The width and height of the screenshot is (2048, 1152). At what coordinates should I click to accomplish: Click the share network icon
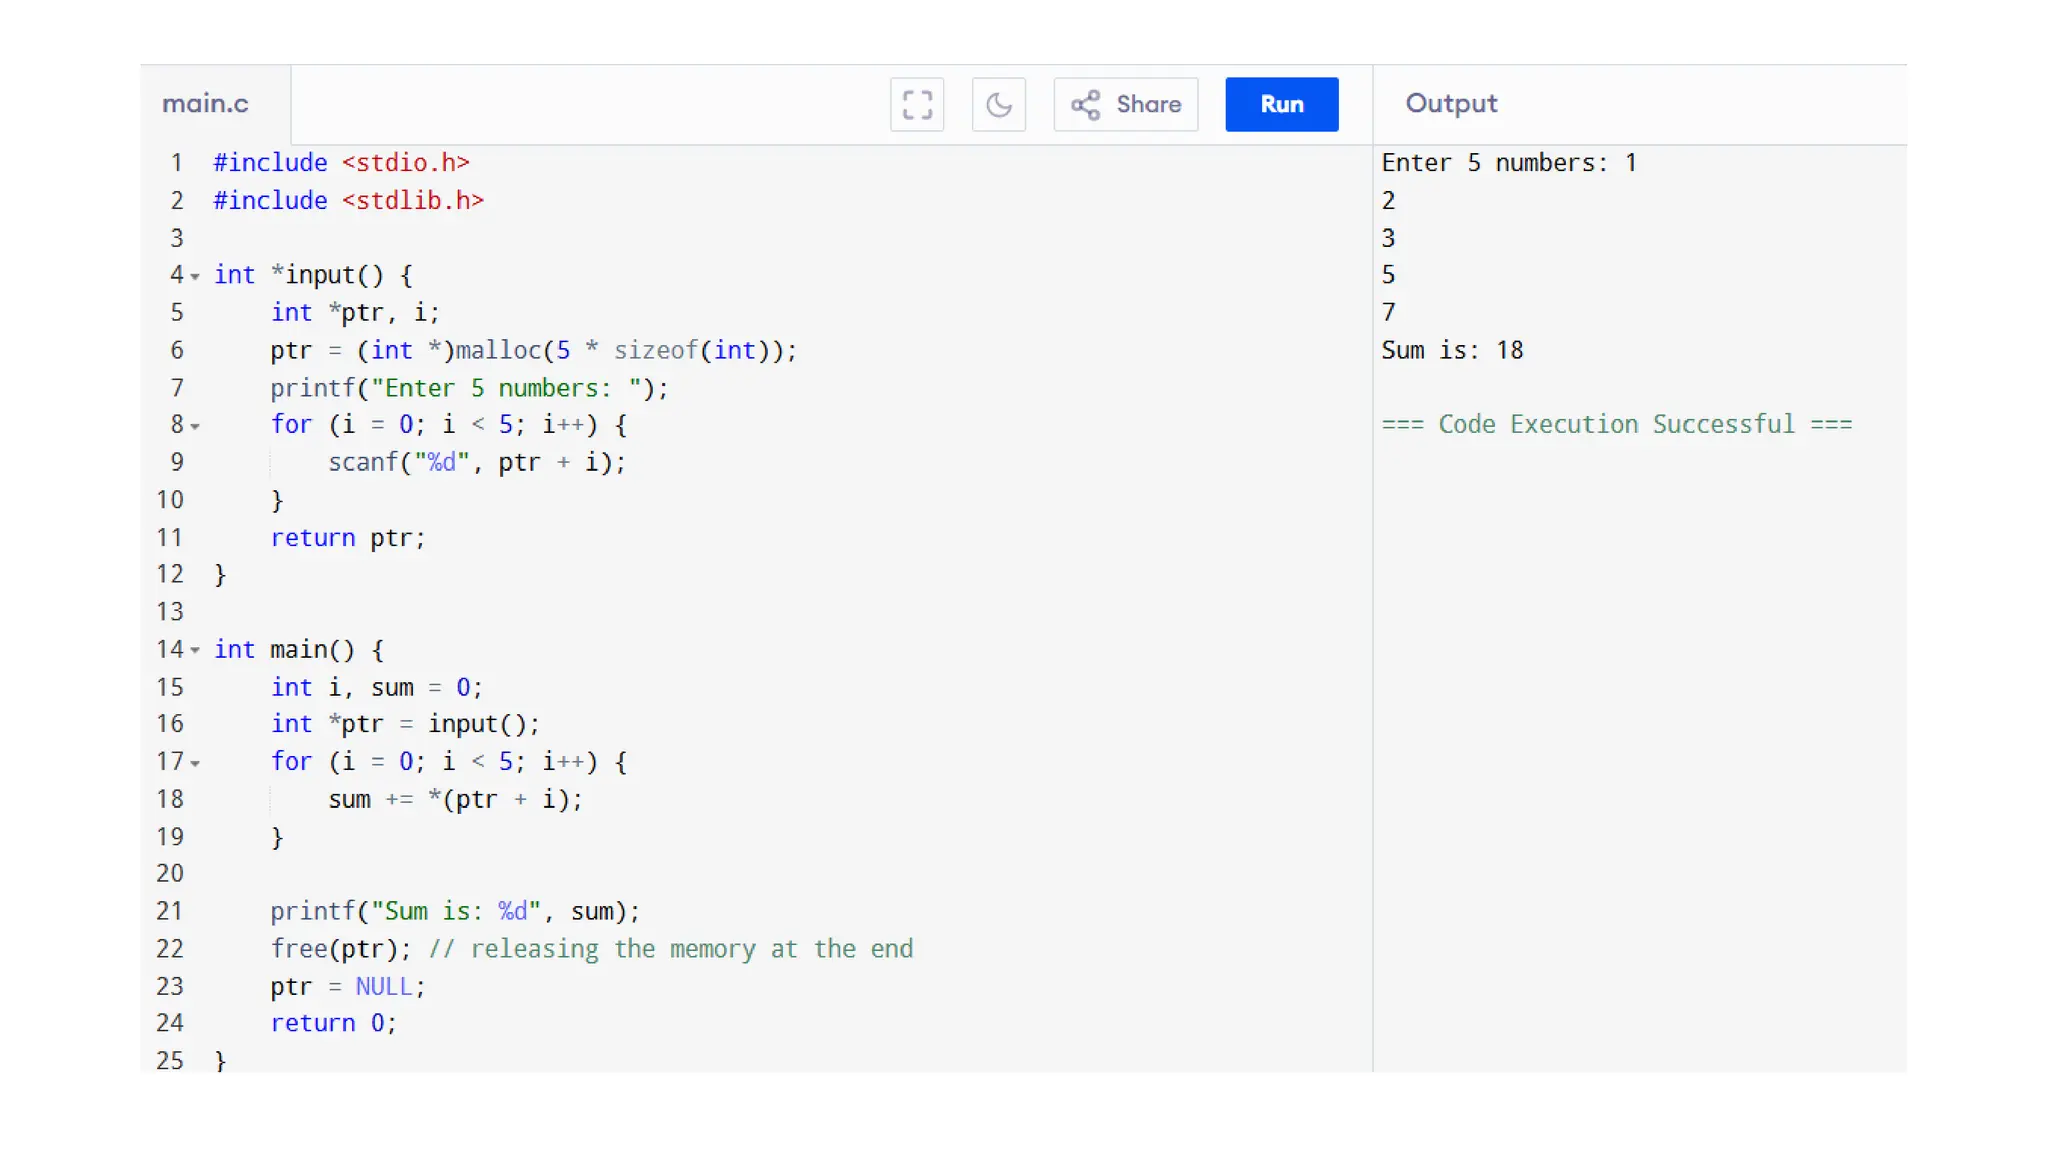click(1085, 104)
